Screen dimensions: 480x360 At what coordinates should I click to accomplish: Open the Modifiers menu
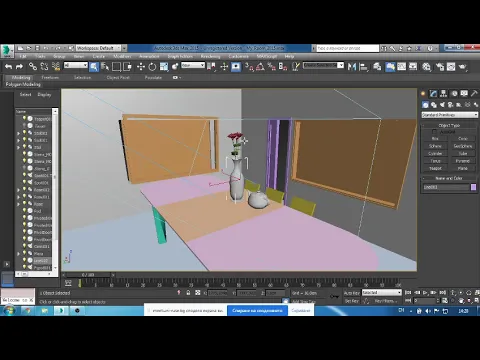pos(122,56)
